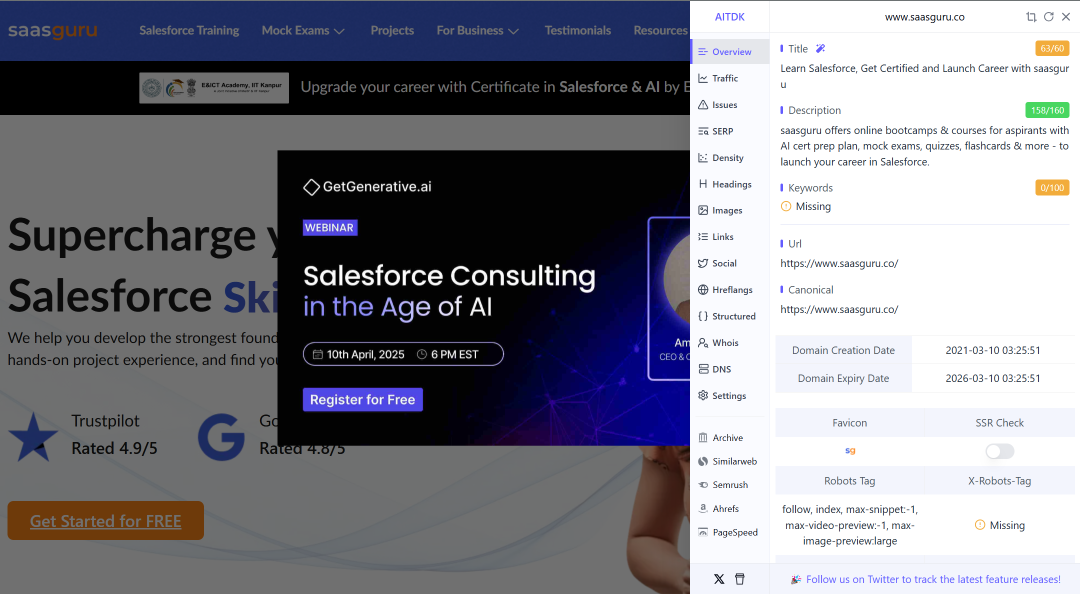This screenshot has height=594, width=1080.
Task: Click the person-search icon for Whois
Action: coord(703,342)
